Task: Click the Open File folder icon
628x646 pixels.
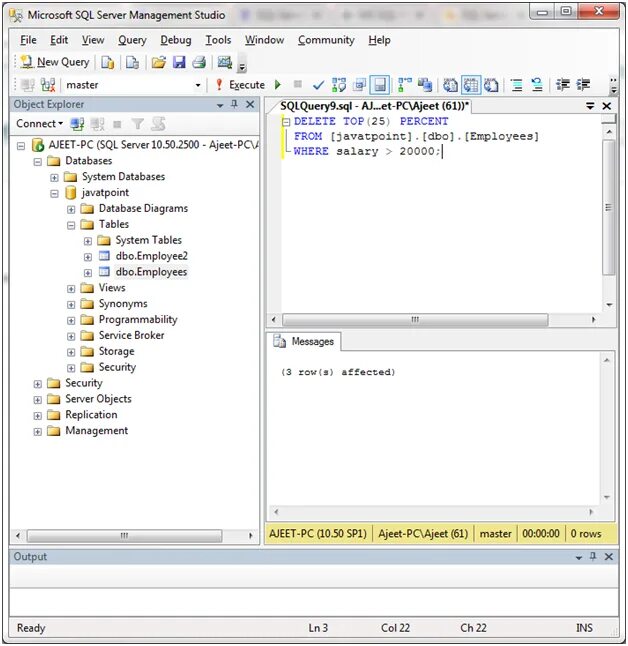Action: (x=159, y=62)
